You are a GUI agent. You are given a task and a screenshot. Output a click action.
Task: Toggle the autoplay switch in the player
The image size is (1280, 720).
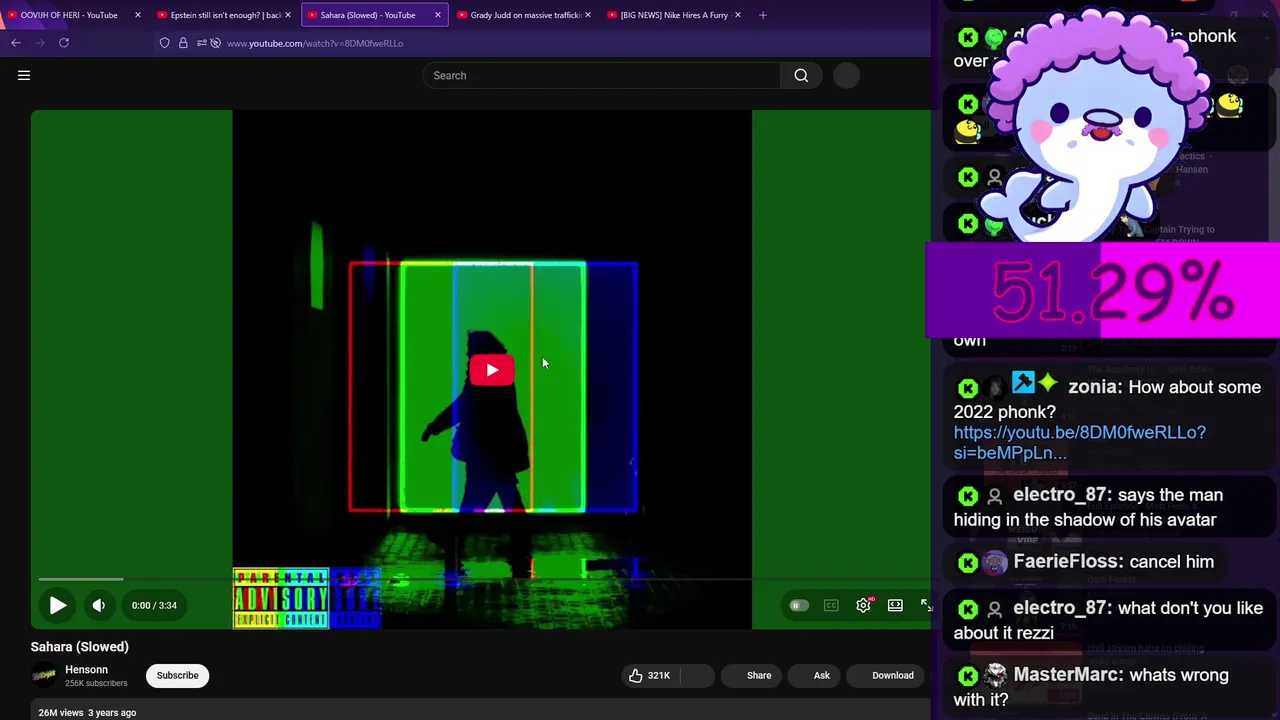coord(798,605)
